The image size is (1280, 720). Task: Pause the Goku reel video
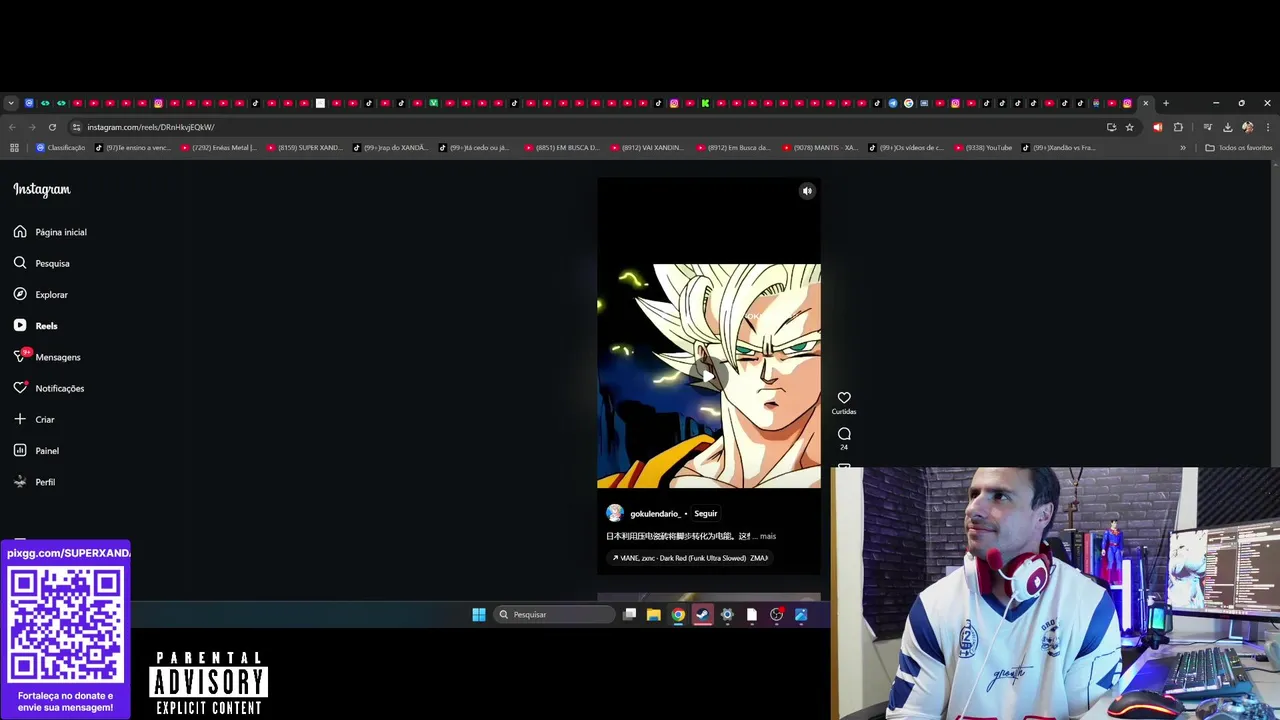click(x=709, y=375)
